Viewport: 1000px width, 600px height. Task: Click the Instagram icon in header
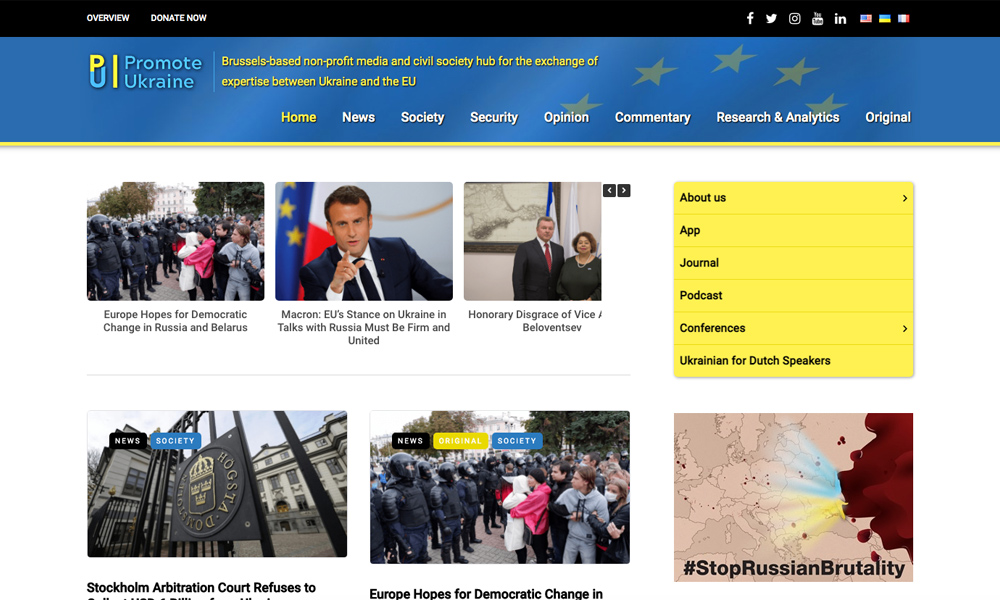(794, 18)
